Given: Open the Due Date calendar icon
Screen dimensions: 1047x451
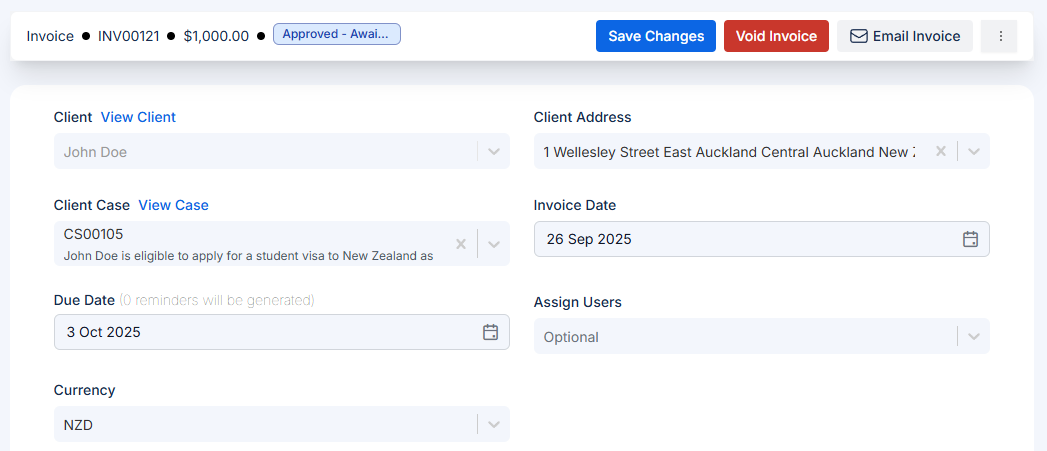Looking at the screenshot, I should point(491,332).
